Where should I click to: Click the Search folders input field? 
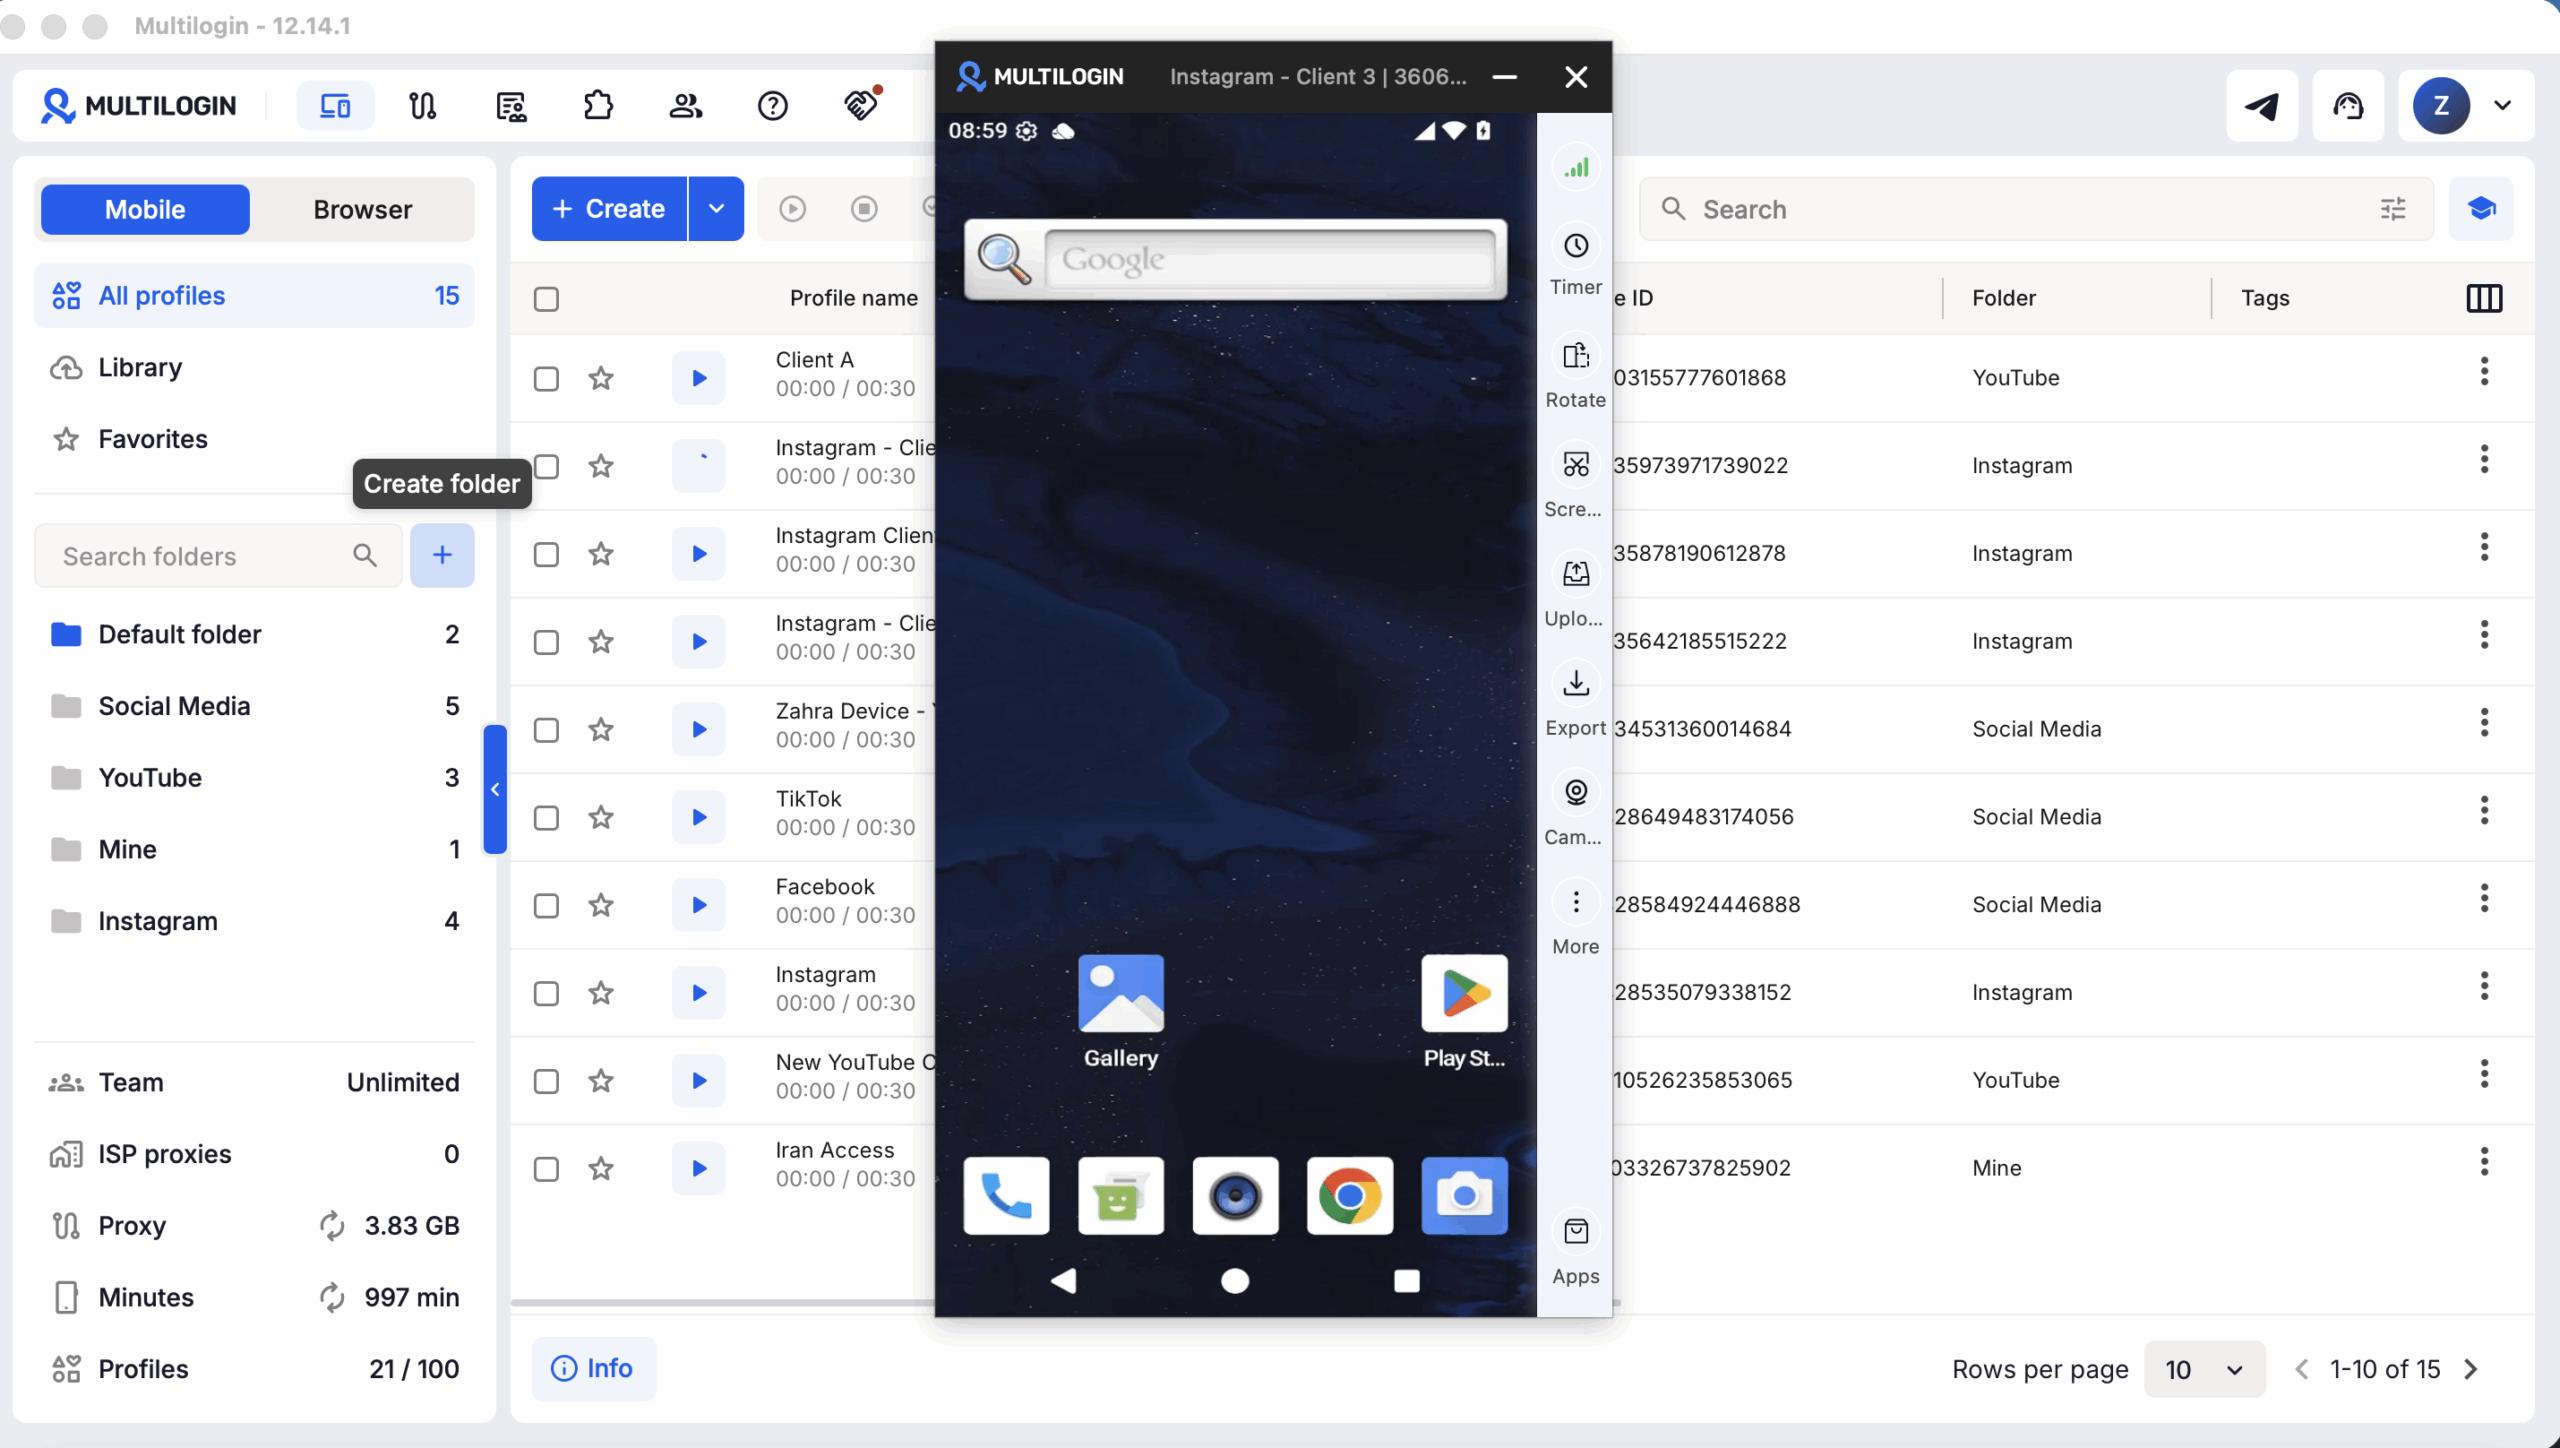219,555
